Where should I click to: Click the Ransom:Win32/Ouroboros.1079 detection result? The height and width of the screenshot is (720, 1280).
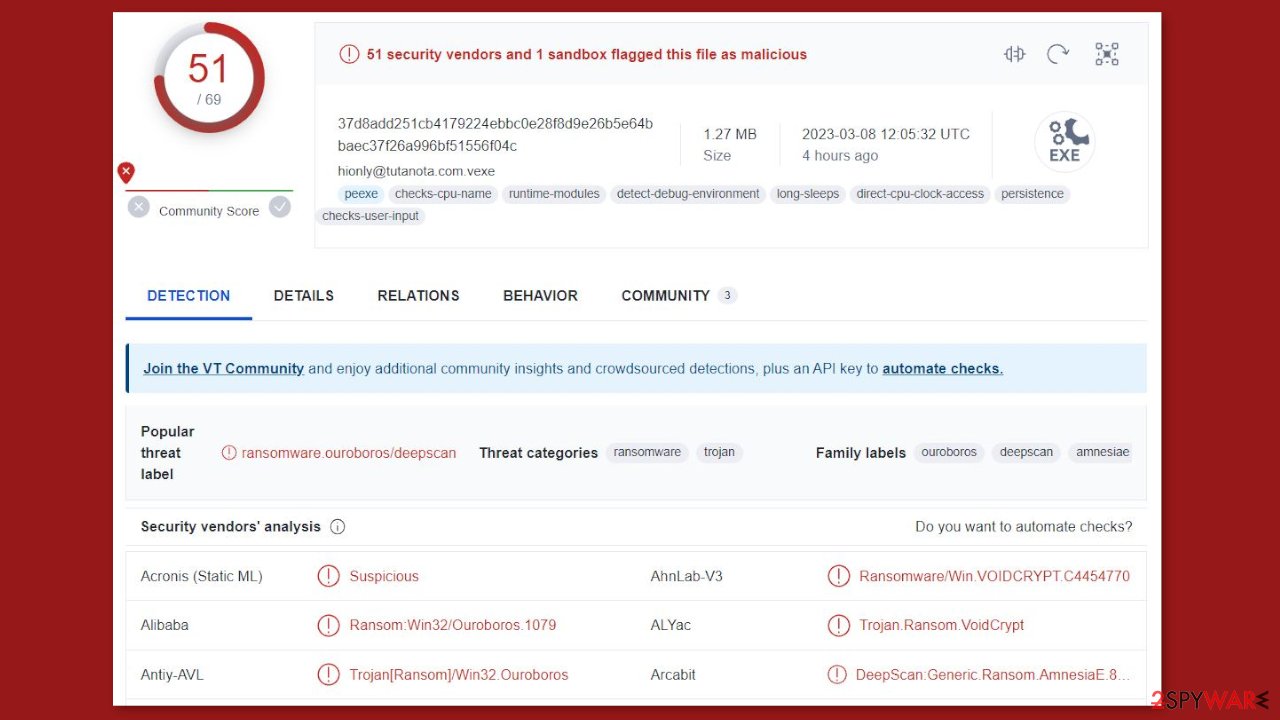453,625
